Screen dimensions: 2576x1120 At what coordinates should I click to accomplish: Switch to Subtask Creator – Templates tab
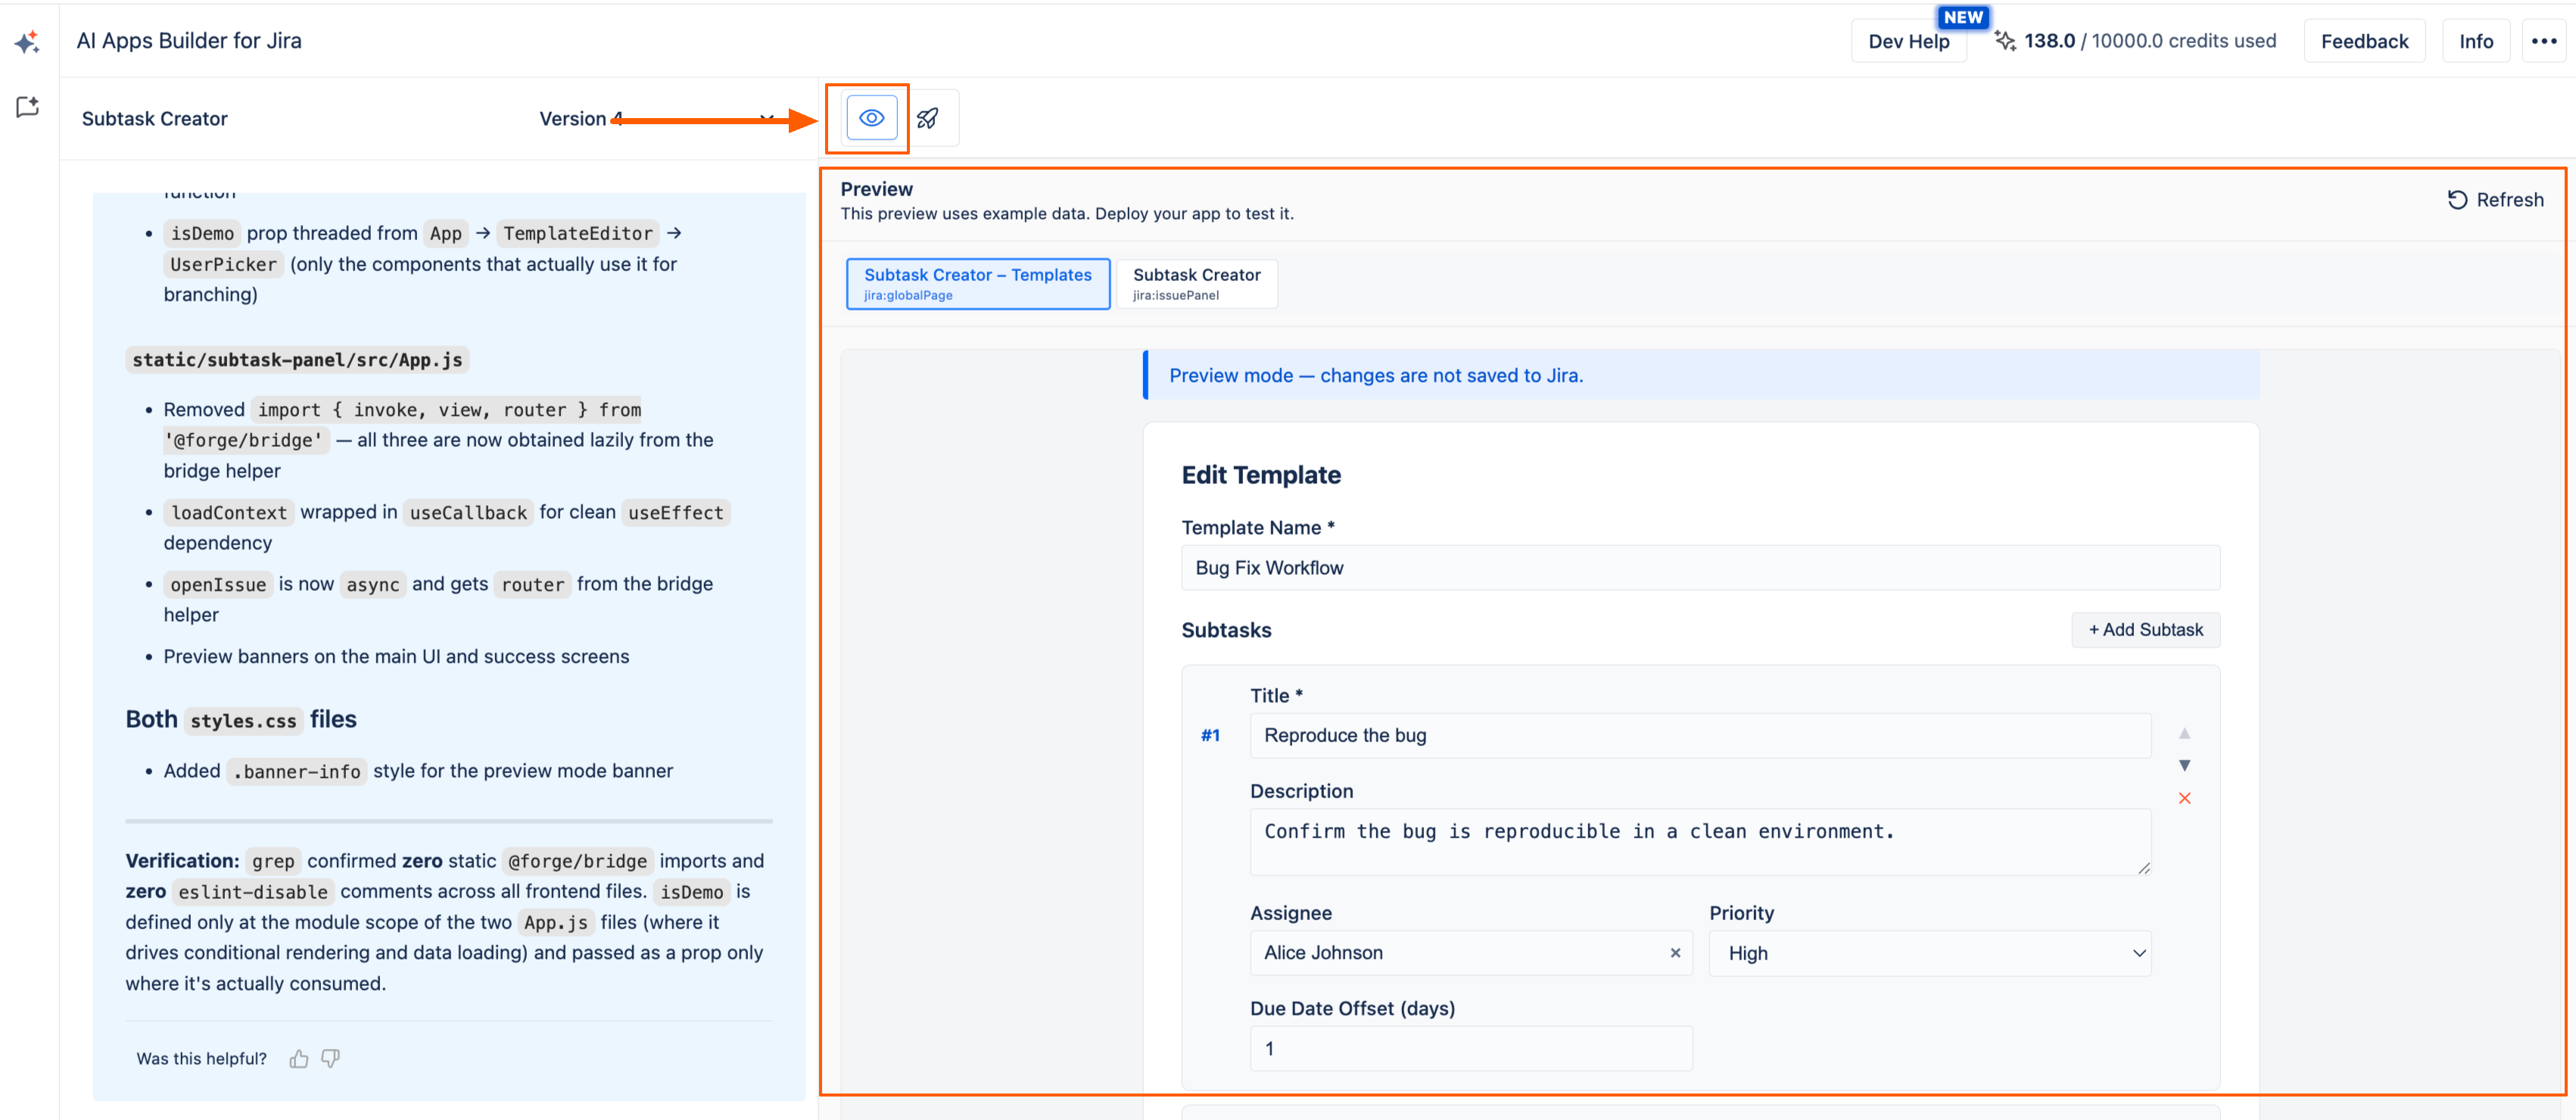click(x=978, y=284)
